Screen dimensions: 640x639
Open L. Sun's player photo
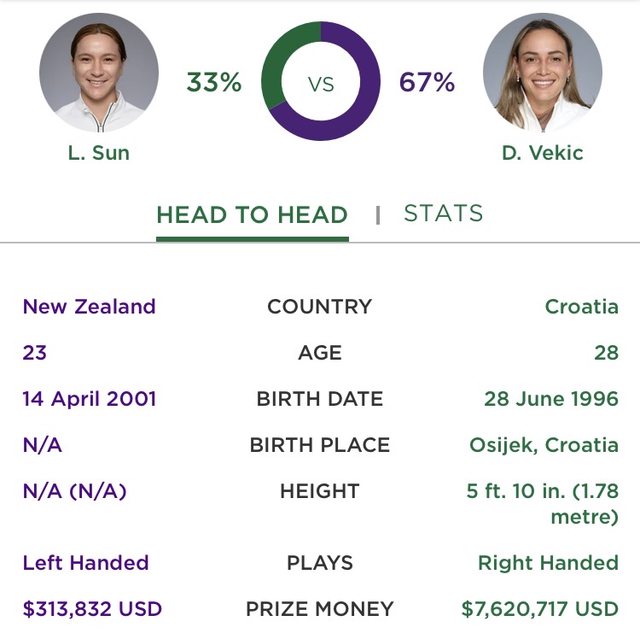[98, 72]
